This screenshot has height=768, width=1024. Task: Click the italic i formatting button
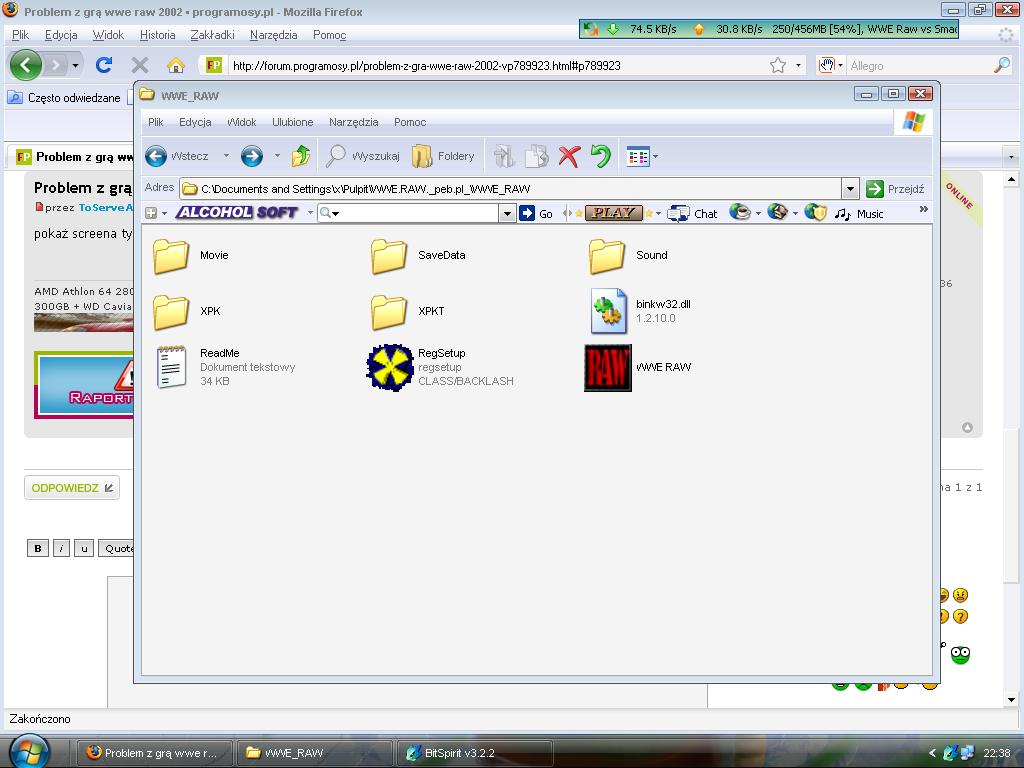coord(61,549)
